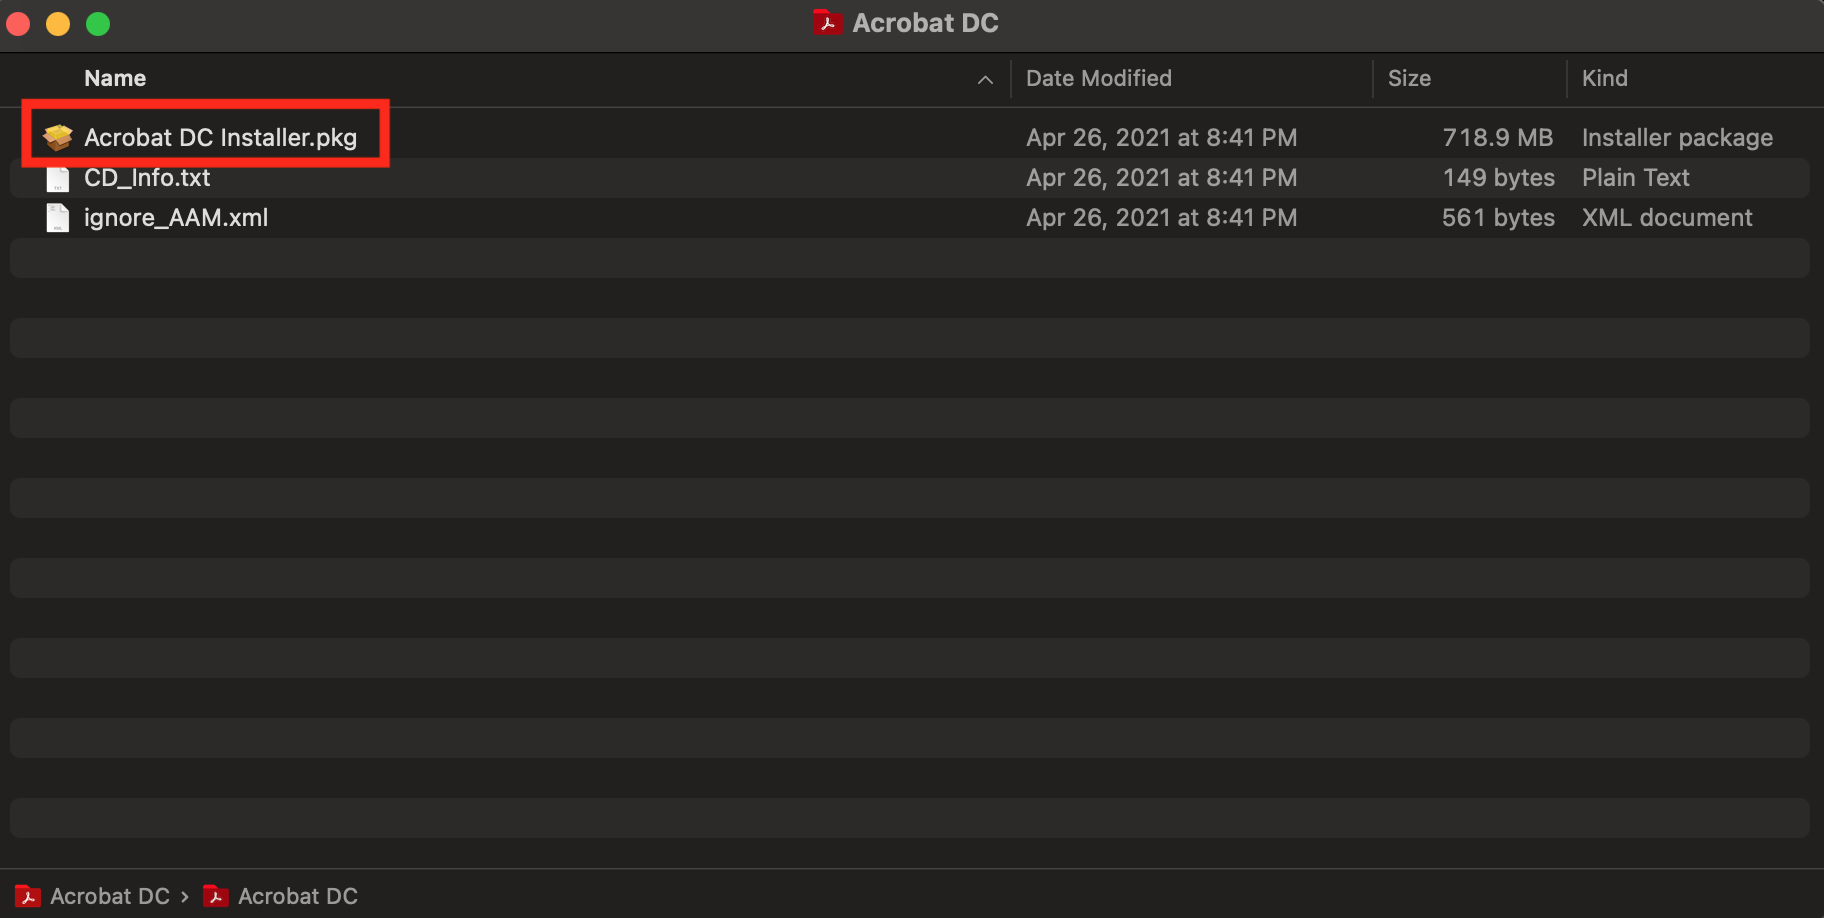Sort files by the Kind column
The image size is (1824, 918).
(x=1605, y=78)
